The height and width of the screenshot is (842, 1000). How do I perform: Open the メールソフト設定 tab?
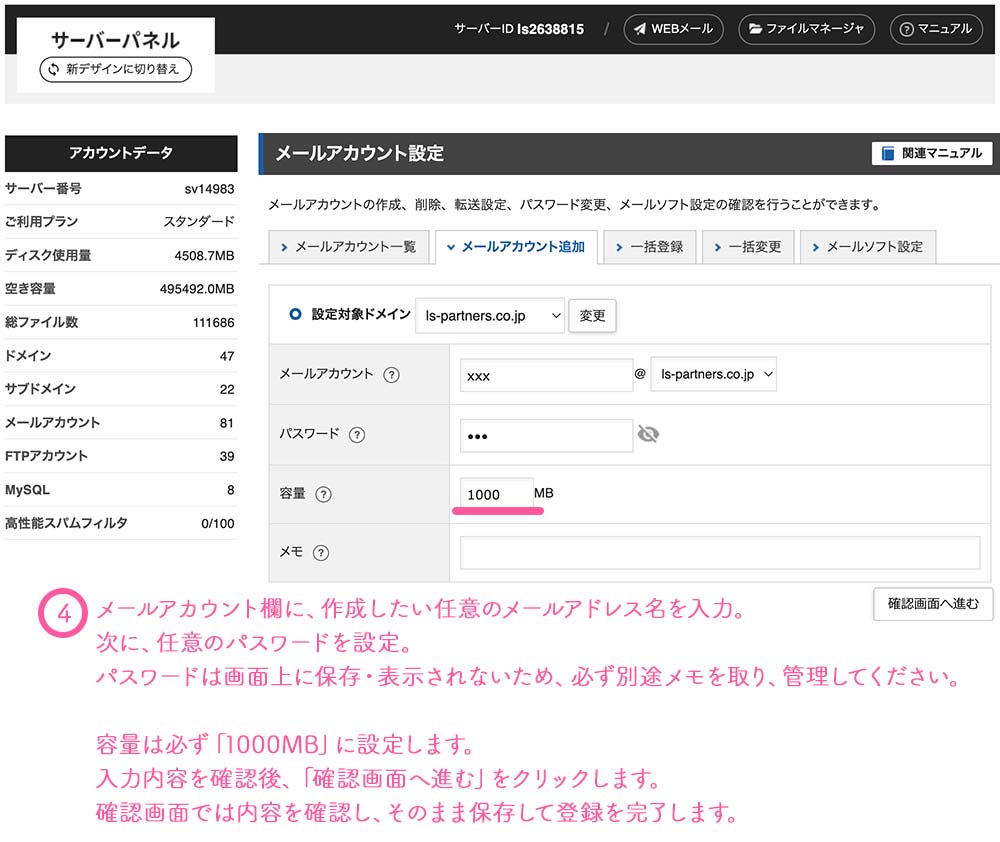pyautogui.click(x=867, y=246)
